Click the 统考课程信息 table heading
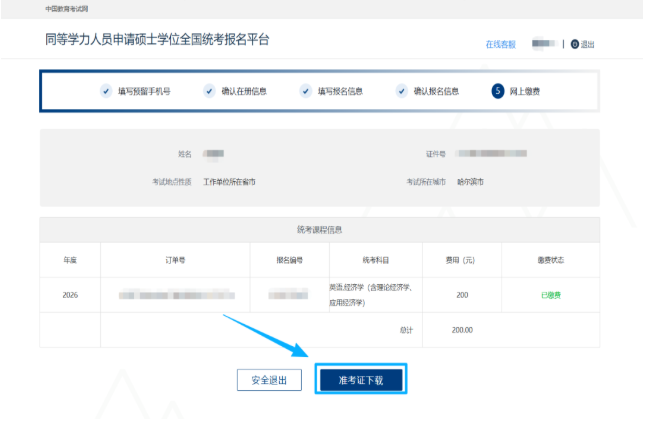Image resolution: width=645 pixels, height=429 pixels. point(320,230)
